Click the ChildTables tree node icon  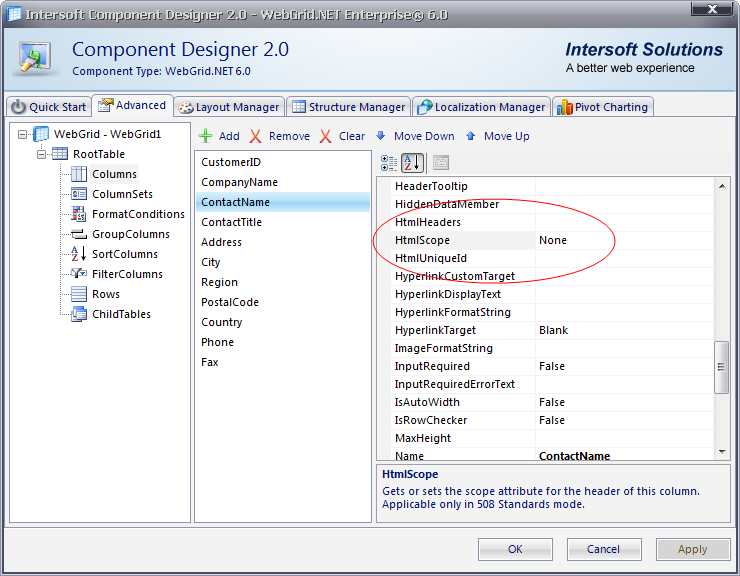click(x=79, y=314)
